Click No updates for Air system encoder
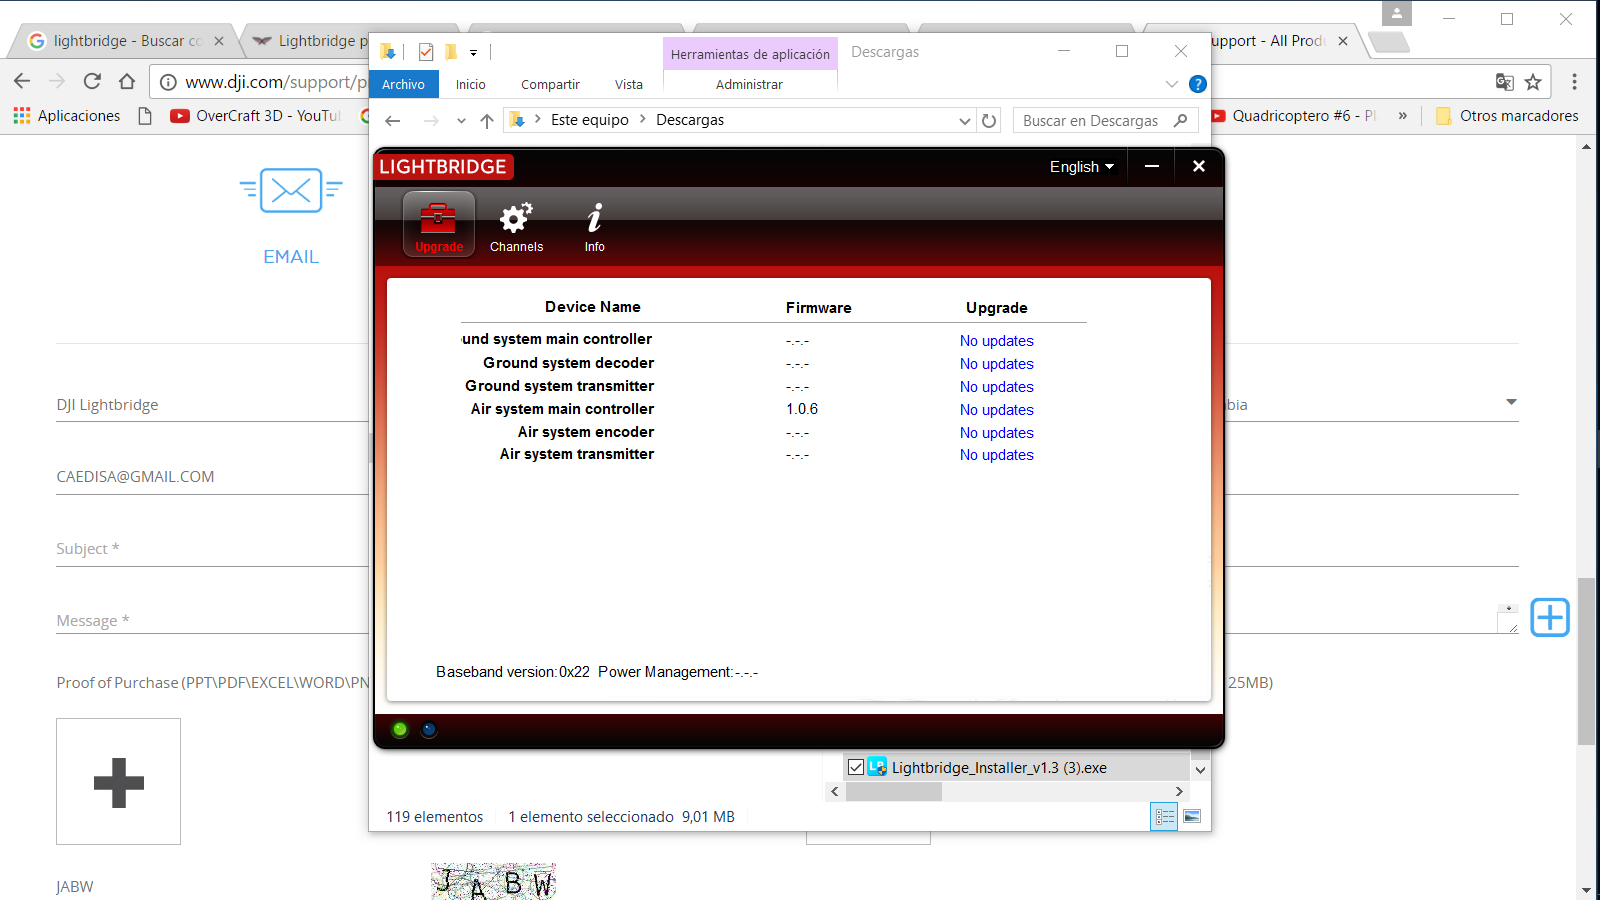 (x=996, y=433)
